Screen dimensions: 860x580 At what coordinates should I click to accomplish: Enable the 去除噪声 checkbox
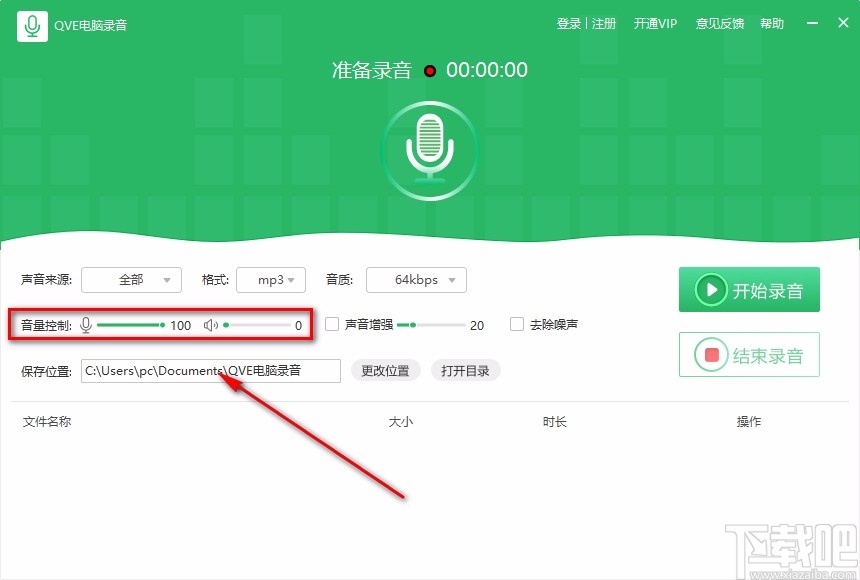(517, 325)
